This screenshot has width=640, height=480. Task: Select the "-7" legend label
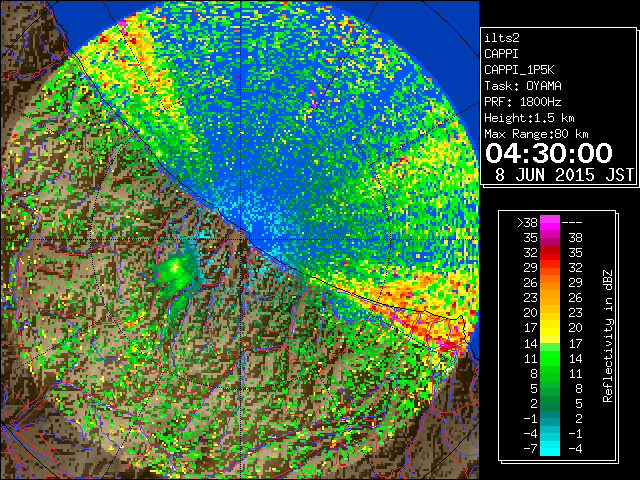[x=530, y=449]
